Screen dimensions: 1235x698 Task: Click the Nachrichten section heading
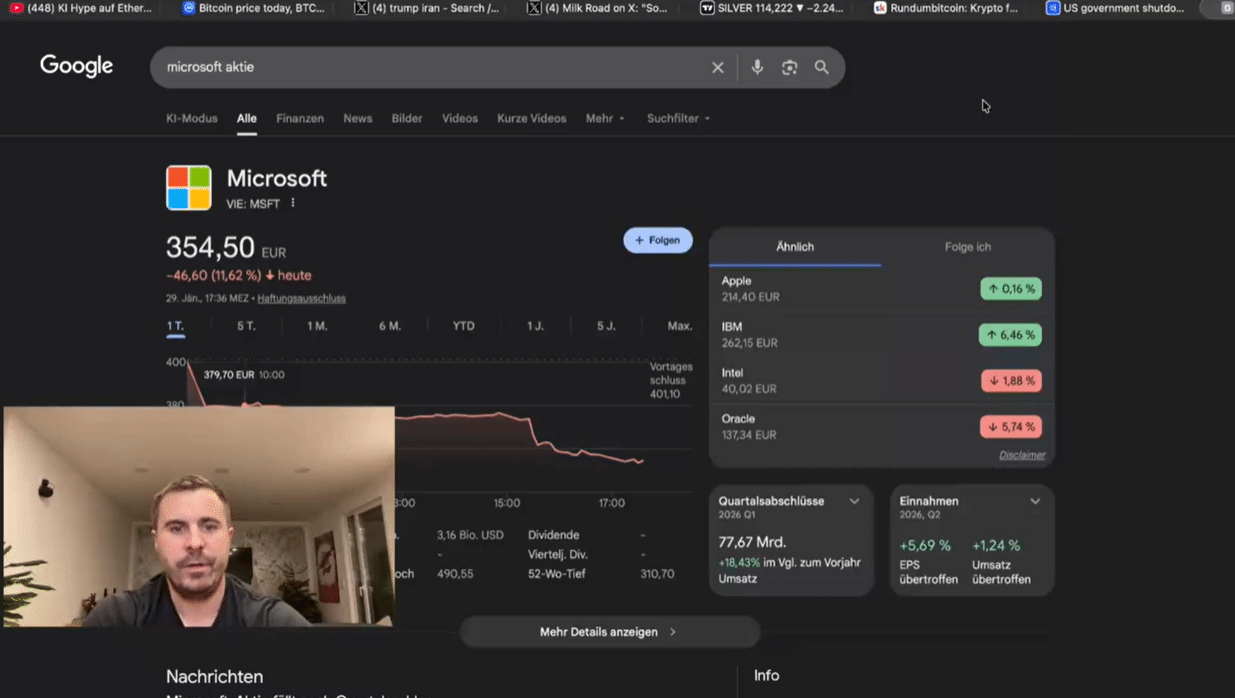[214, 677]
